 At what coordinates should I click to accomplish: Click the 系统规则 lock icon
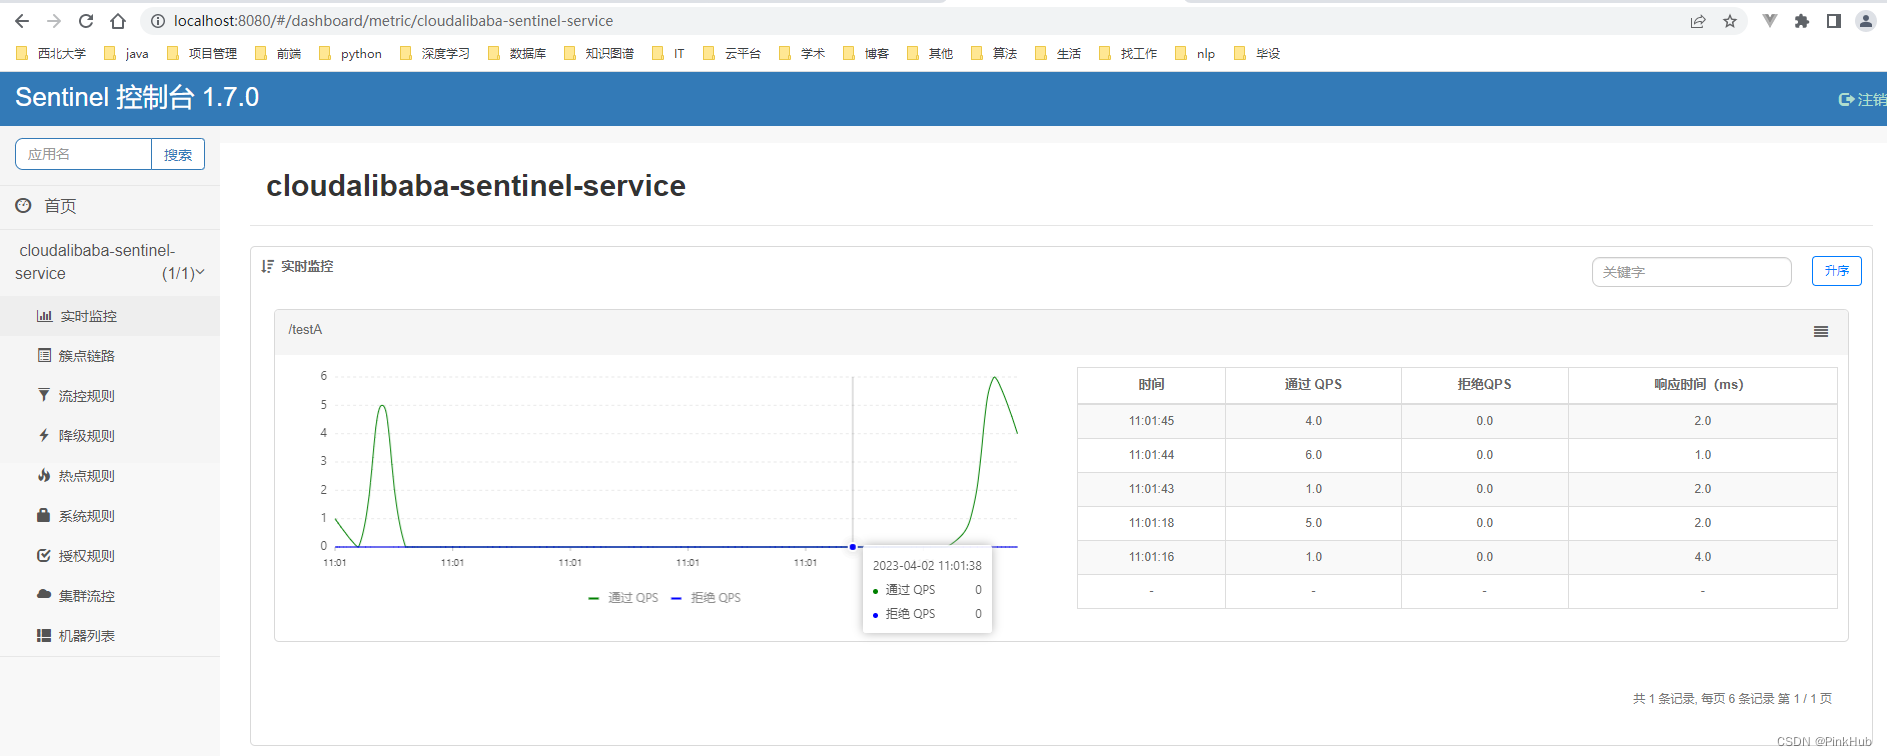point(43,515)
